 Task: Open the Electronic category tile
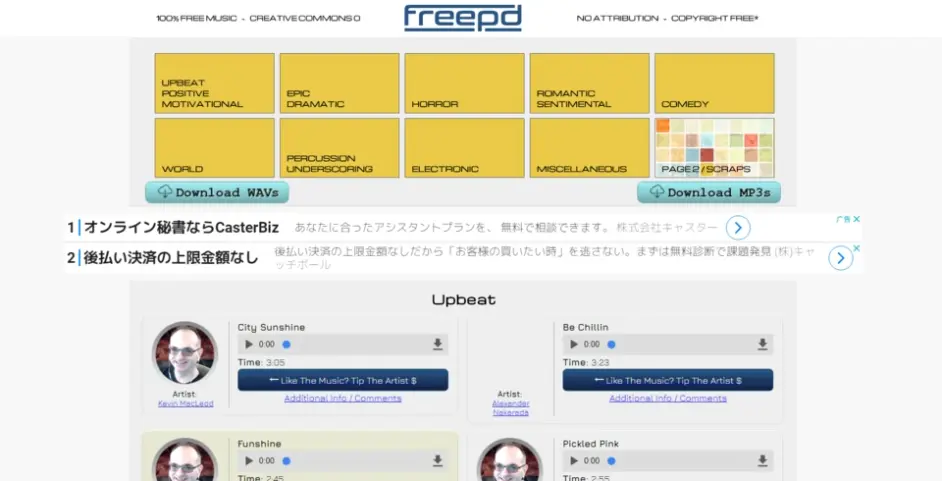click(x=464, y=148)
